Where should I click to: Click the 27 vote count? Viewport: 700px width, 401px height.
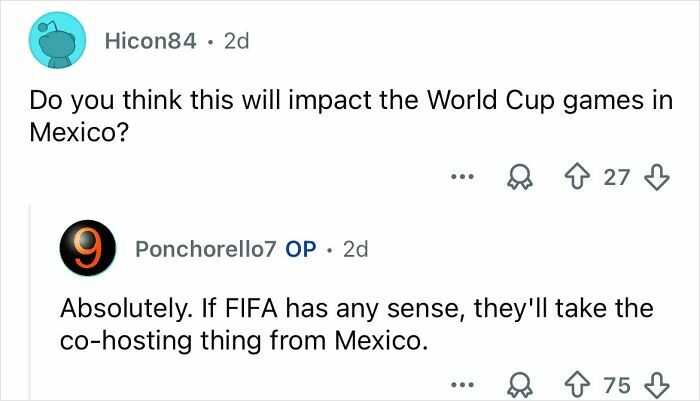[618, 178]
